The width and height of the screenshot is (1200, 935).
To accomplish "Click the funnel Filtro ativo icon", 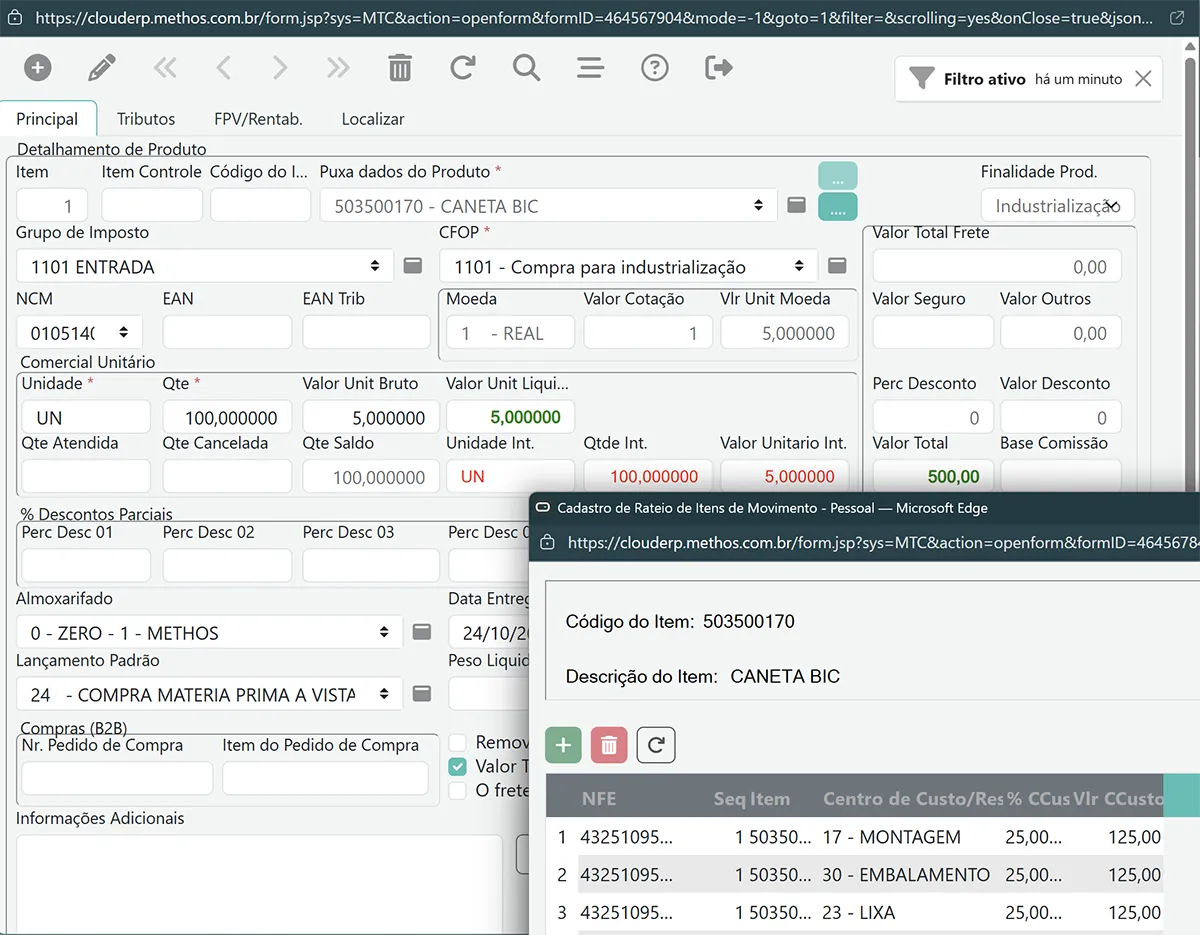I will click(x=921, y=79).
